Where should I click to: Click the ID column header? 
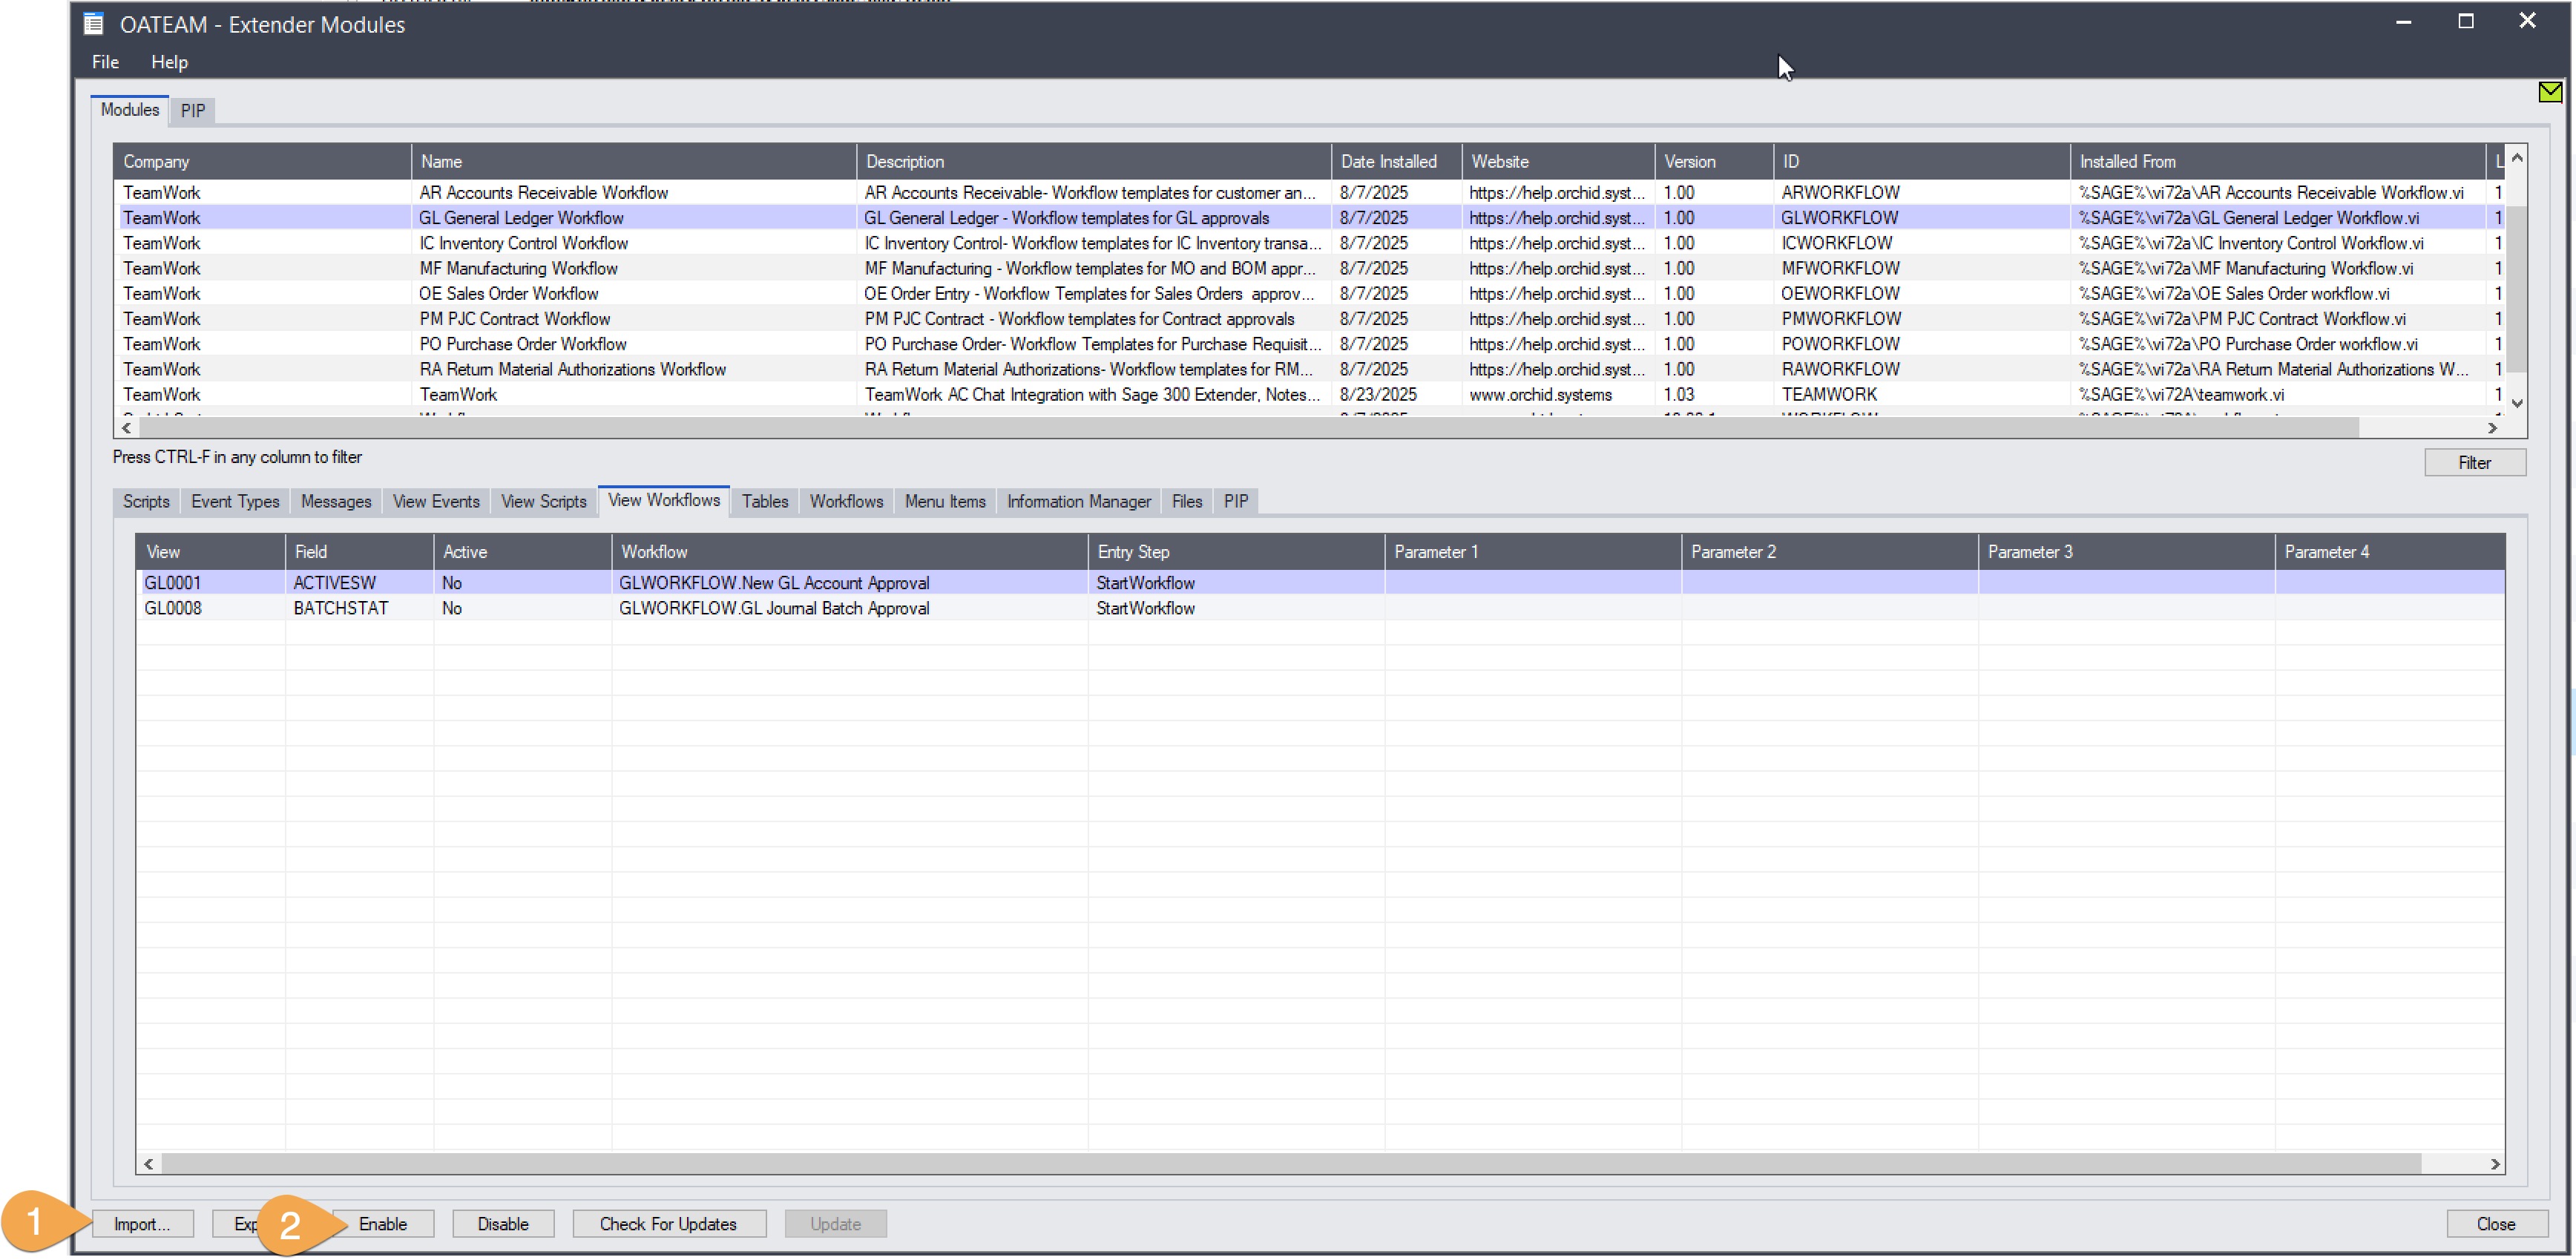(1921, 161)
